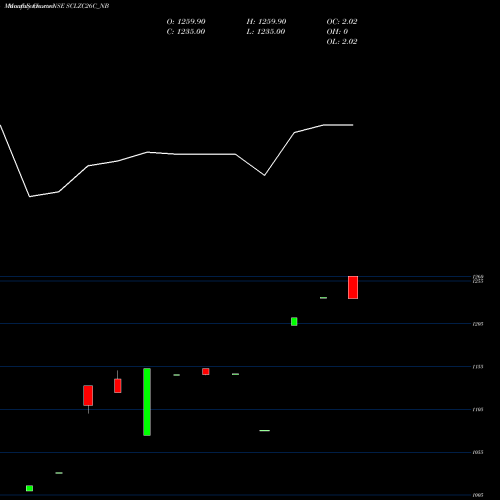Click the SCLZC26C_NB symbol title

pyautogui.click(x=88, y=6)
